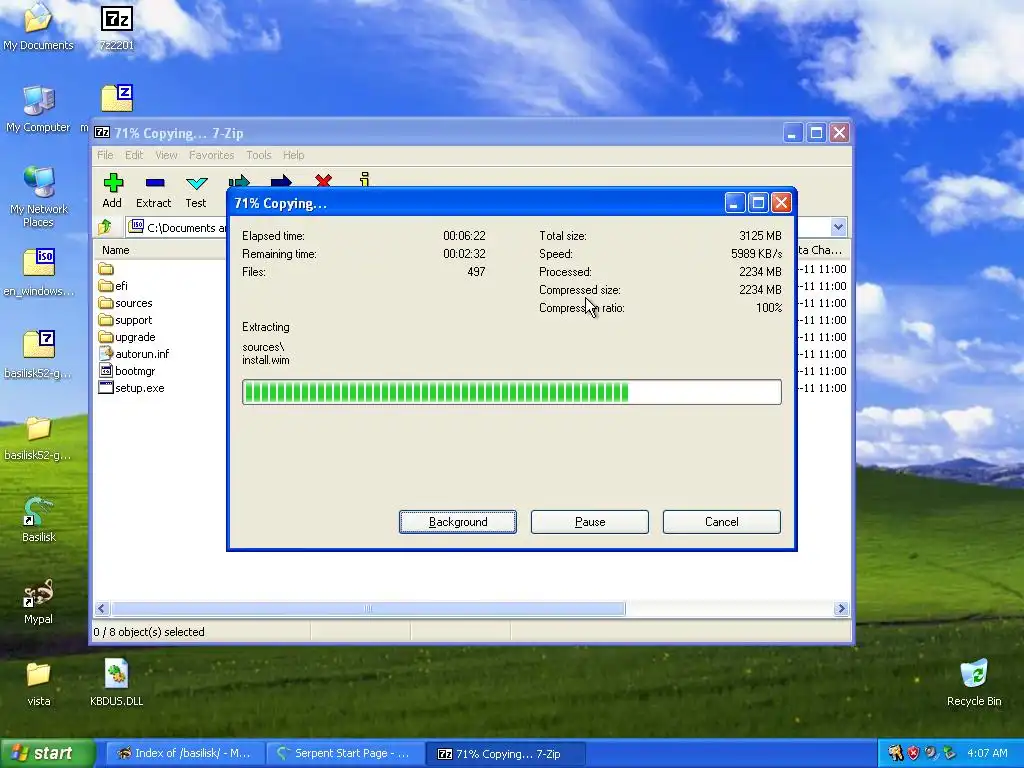Click the up-folder arrow icon

(105, 227)
